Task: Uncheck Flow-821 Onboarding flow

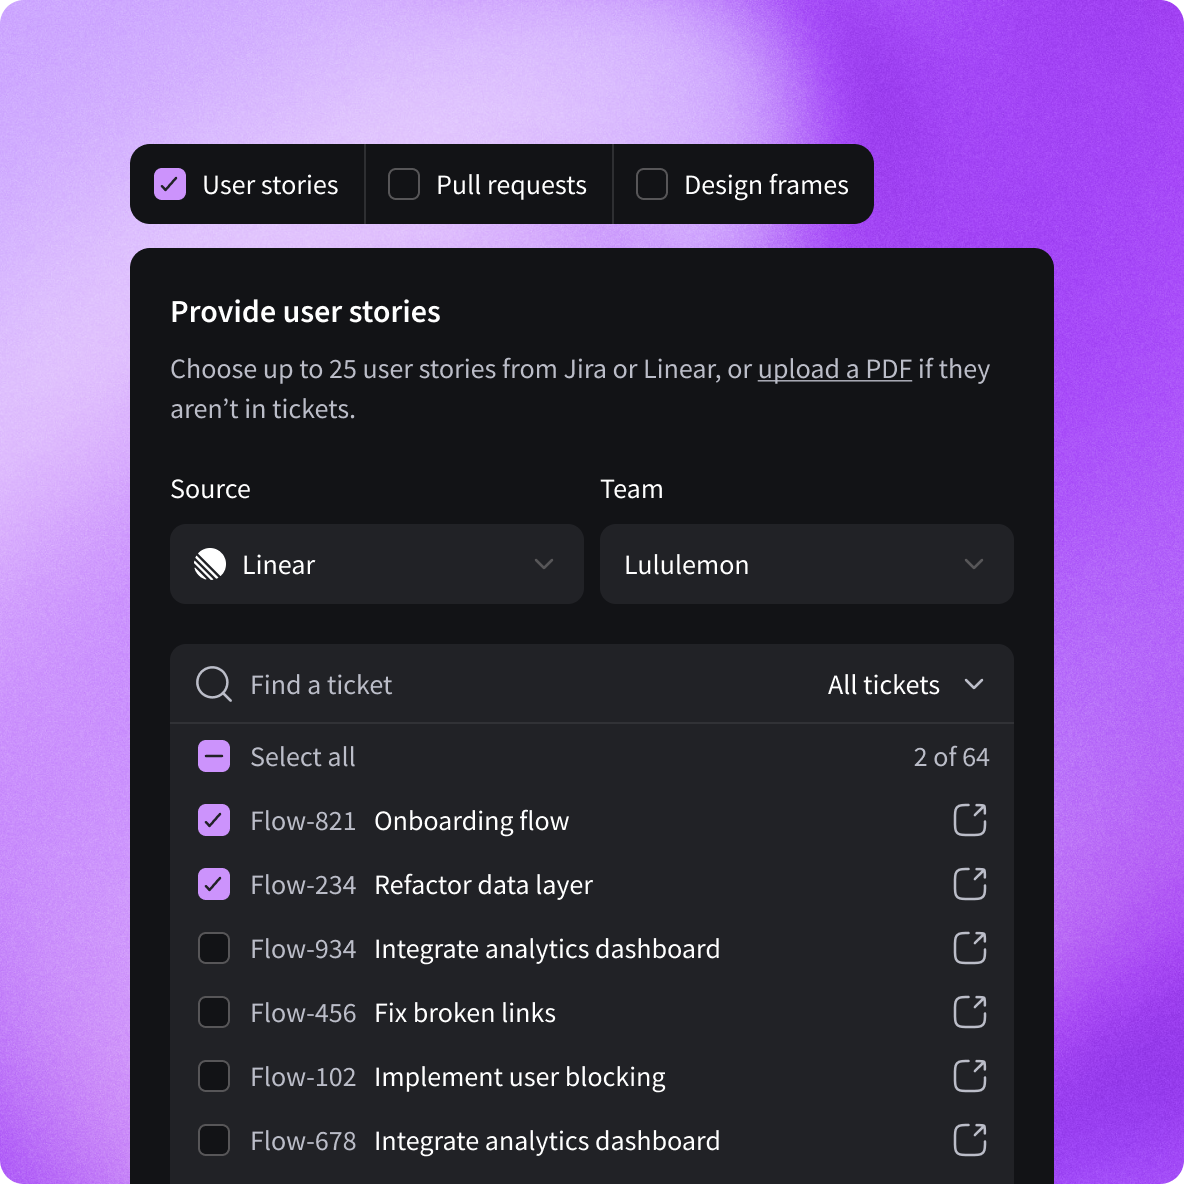Action: click(x=213, y=820)
